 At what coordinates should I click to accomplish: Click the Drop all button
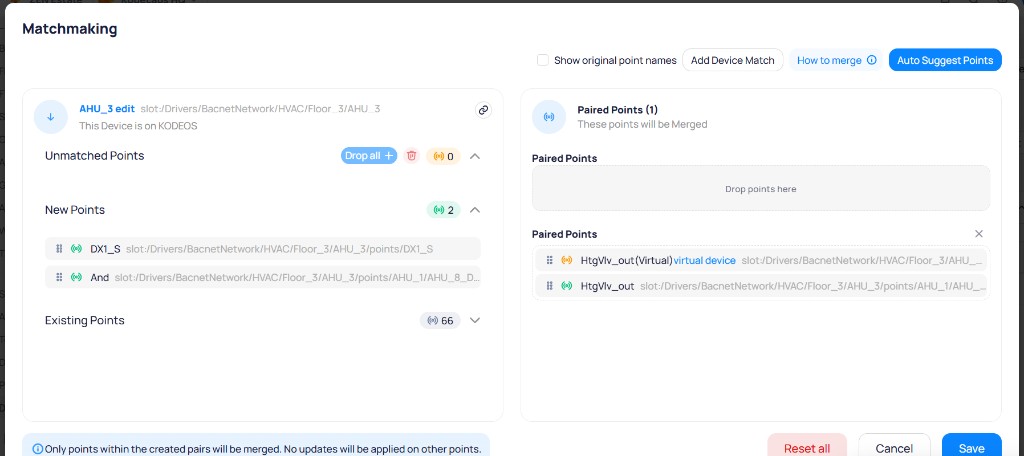click(x=369, y=155)
